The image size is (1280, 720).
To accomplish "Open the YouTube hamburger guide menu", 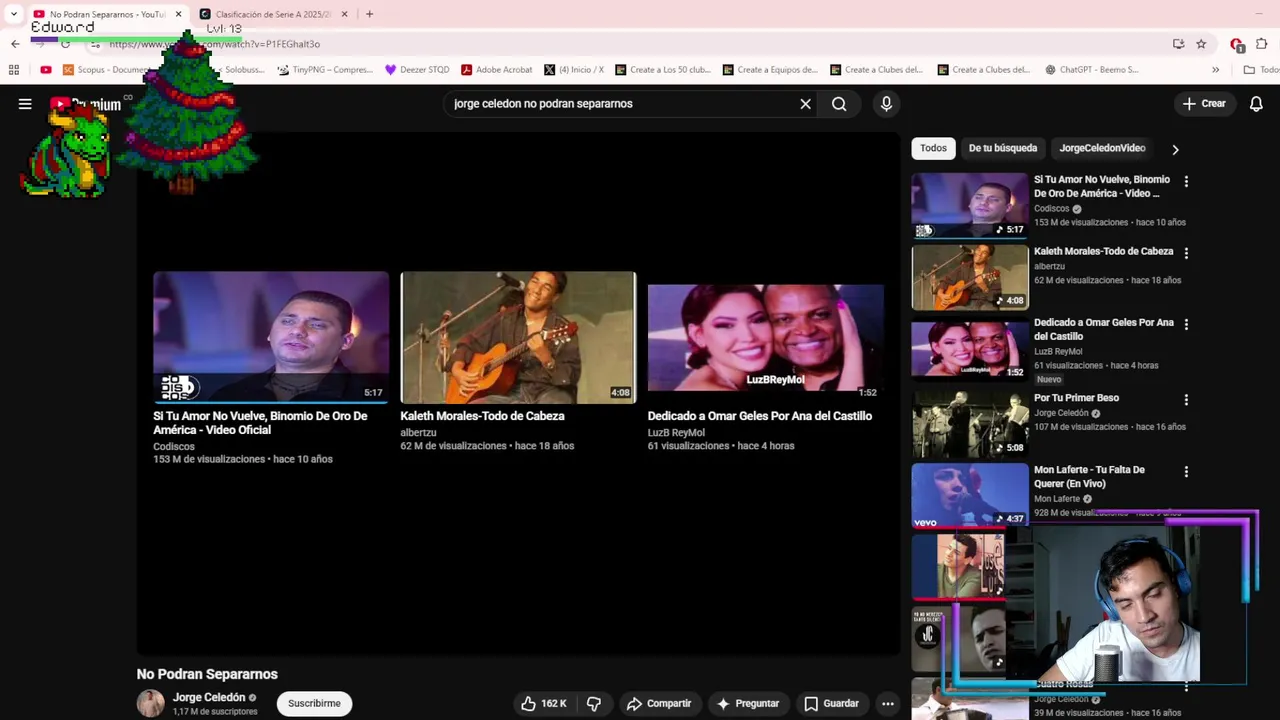I will (25, 103).
